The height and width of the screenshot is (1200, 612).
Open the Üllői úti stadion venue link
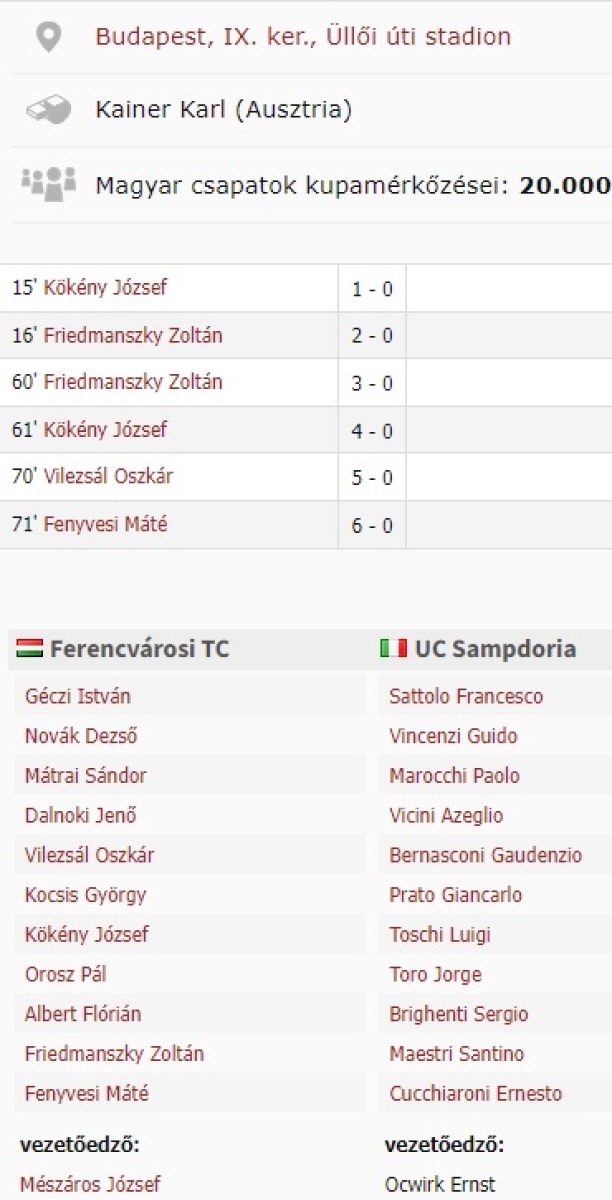click(x=302, y=38)
